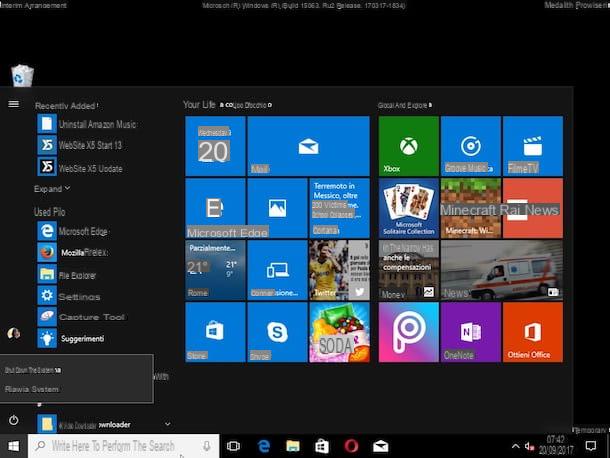Click the power button in Start
The image size is (610, 458).
click(14, 420)
